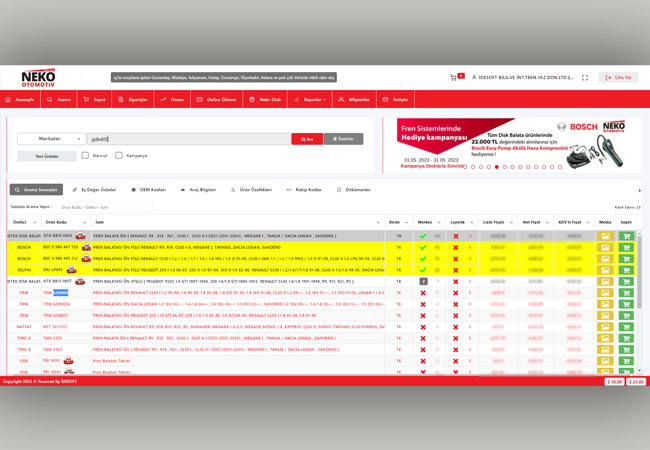Add BSC 0 986 467 720 to cart
This screenshot has height=450, width=650.
coord(626,247)
